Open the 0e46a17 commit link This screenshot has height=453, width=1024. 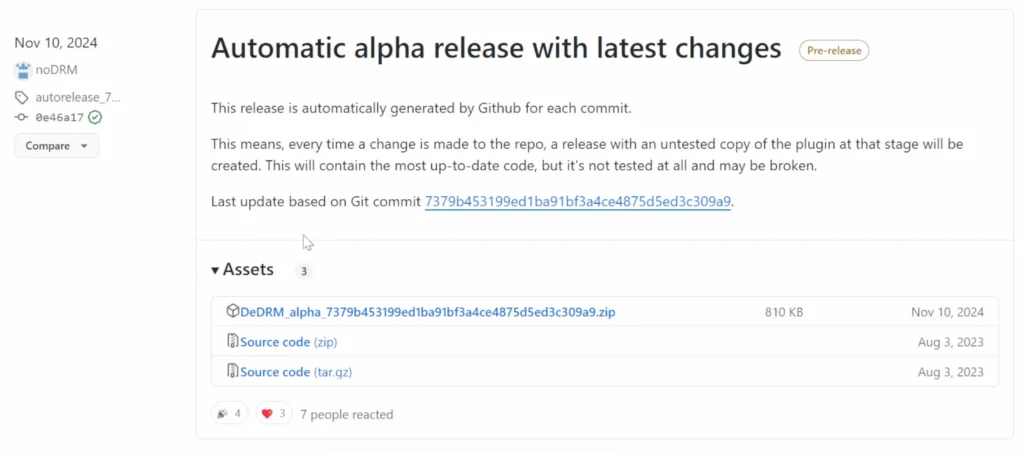coord(59,117)
